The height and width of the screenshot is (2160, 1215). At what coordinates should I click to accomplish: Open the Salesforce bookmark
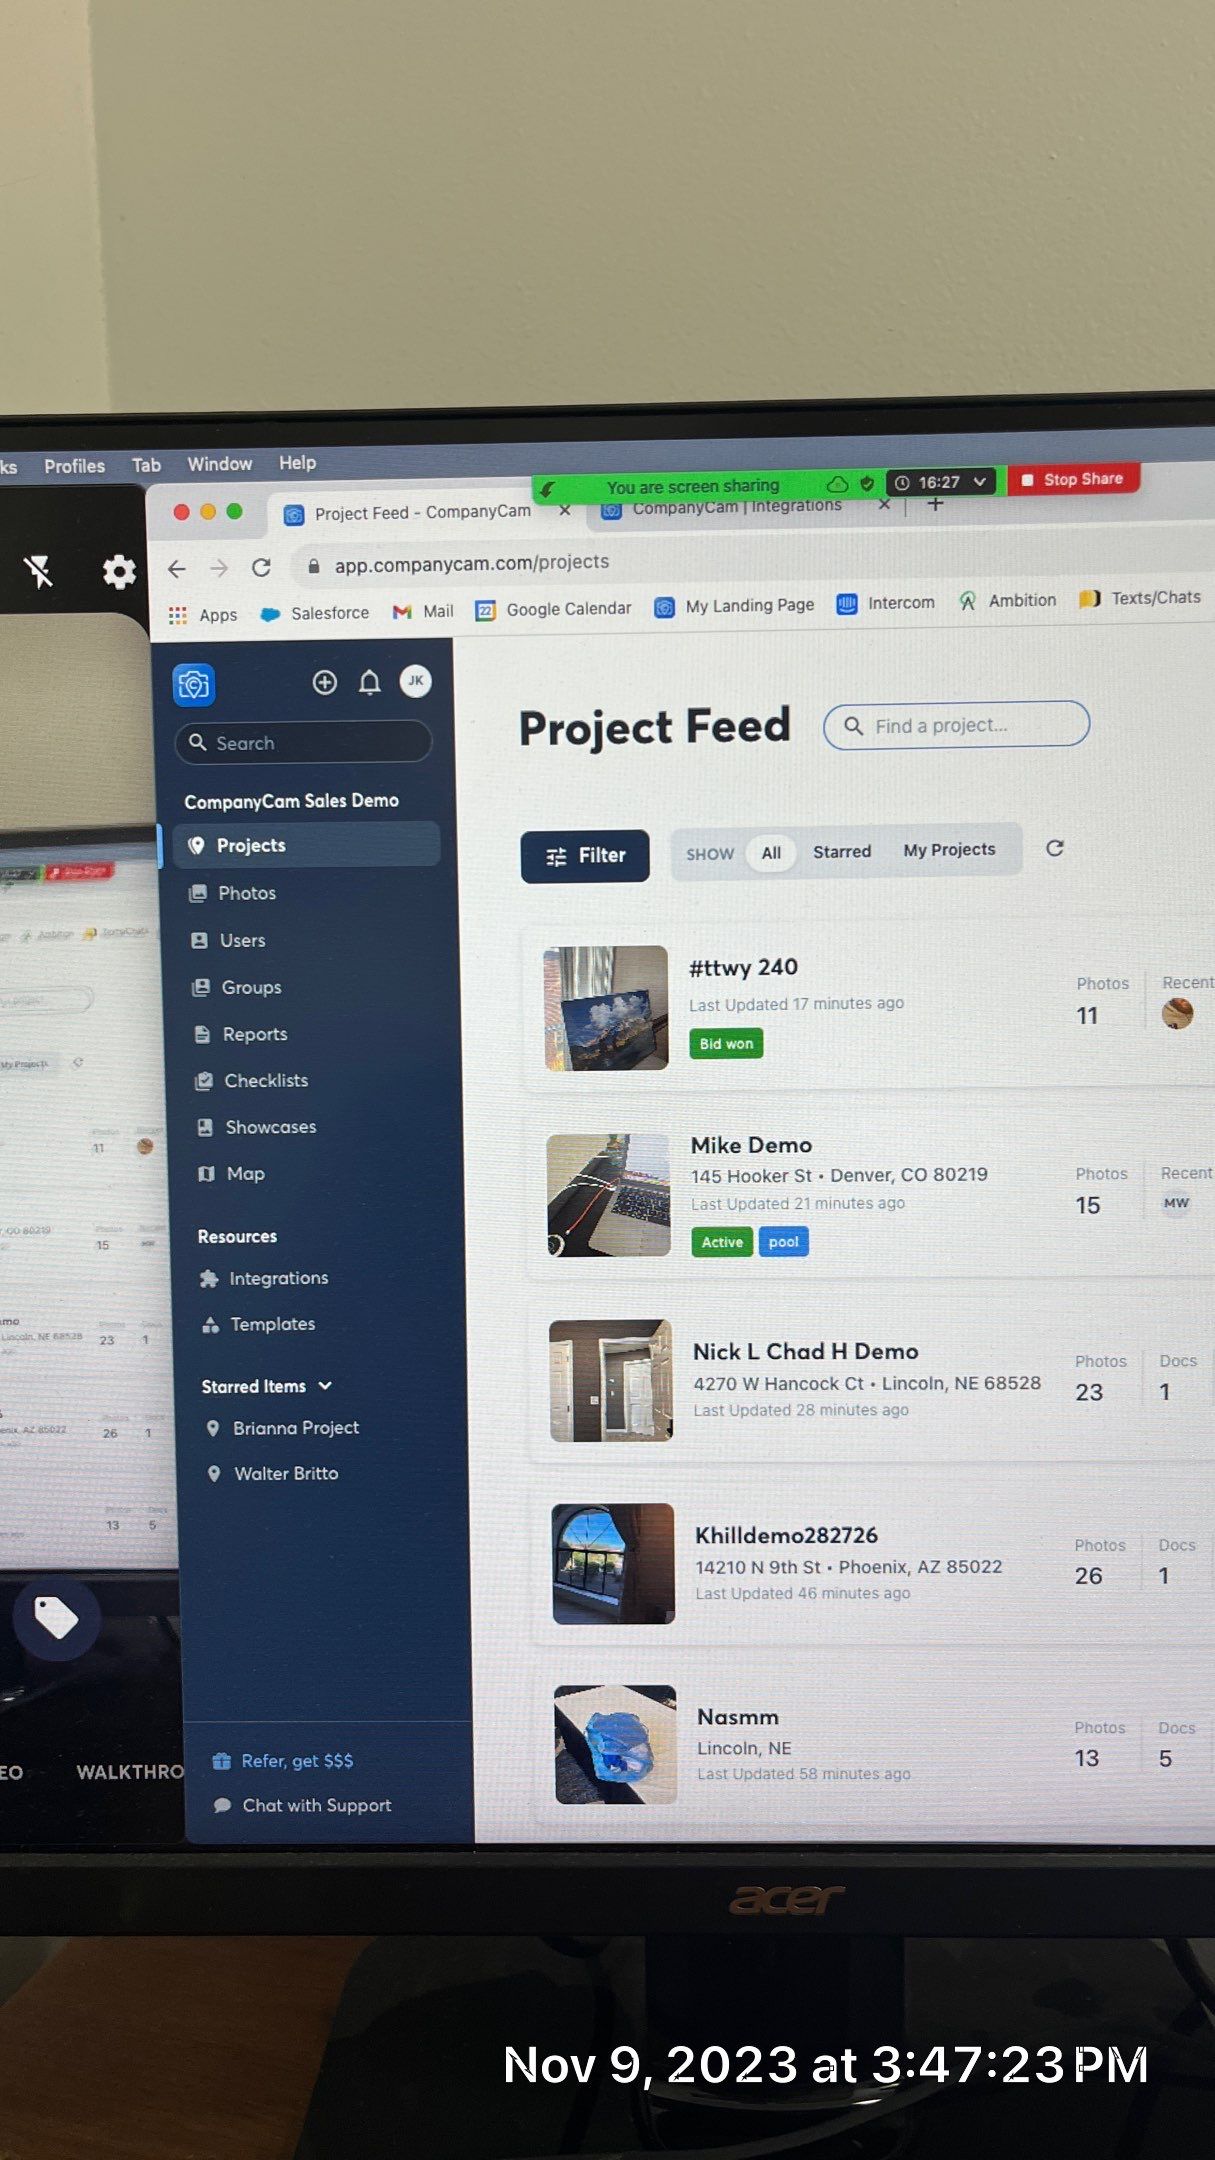[x=315, y=613]
